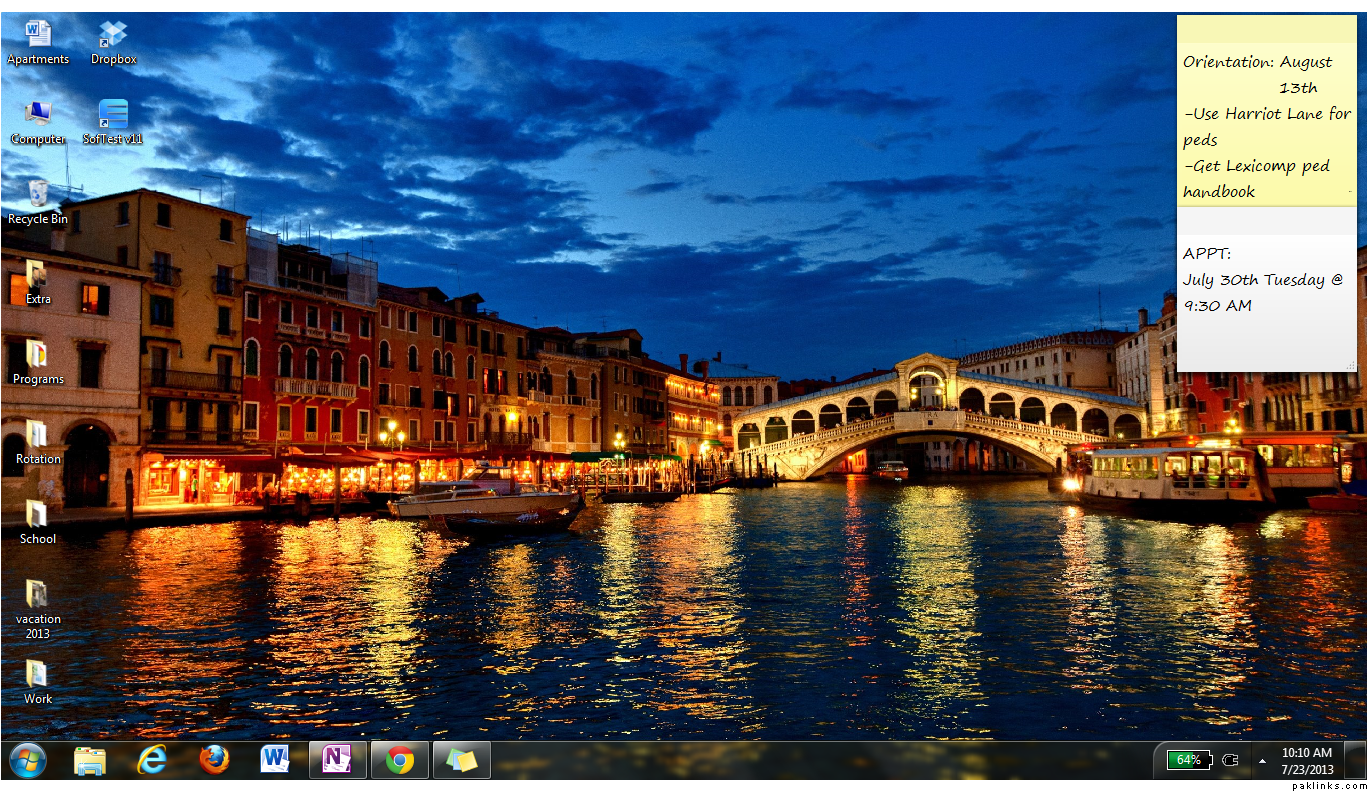Launch Firefox from the taskbar
The width and height of the screenshot is (1368, 792).
[x=213, y=761]
